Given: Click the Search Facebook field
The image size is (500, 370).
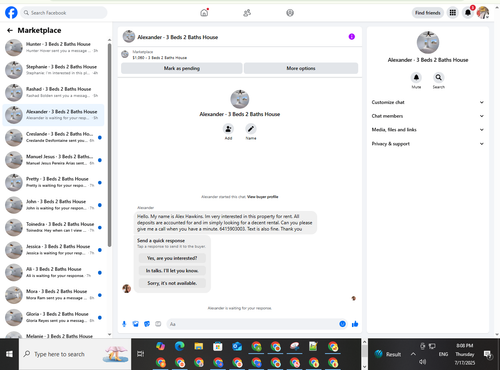Looking at the screenshot, I should point(64,13).
